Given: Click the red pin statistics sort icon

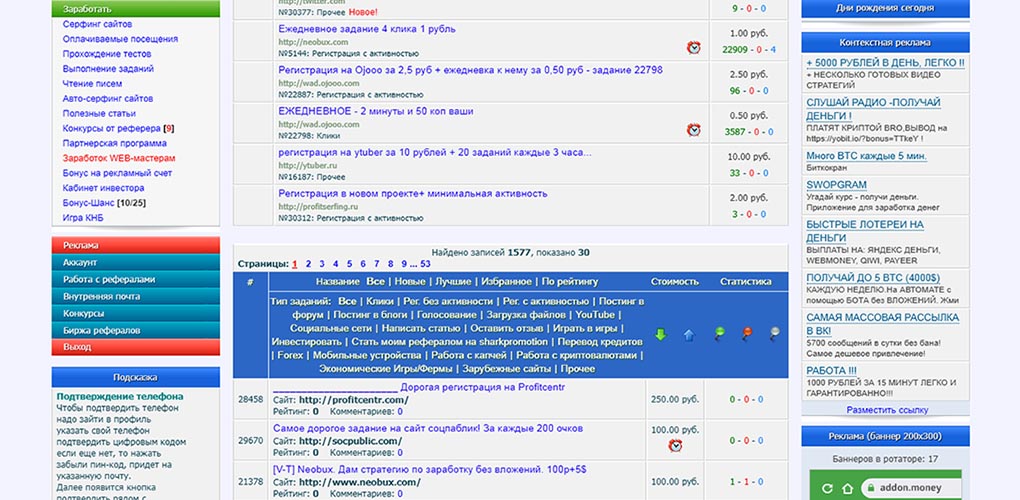Looking at the screenshot, I should pos(746,334).
